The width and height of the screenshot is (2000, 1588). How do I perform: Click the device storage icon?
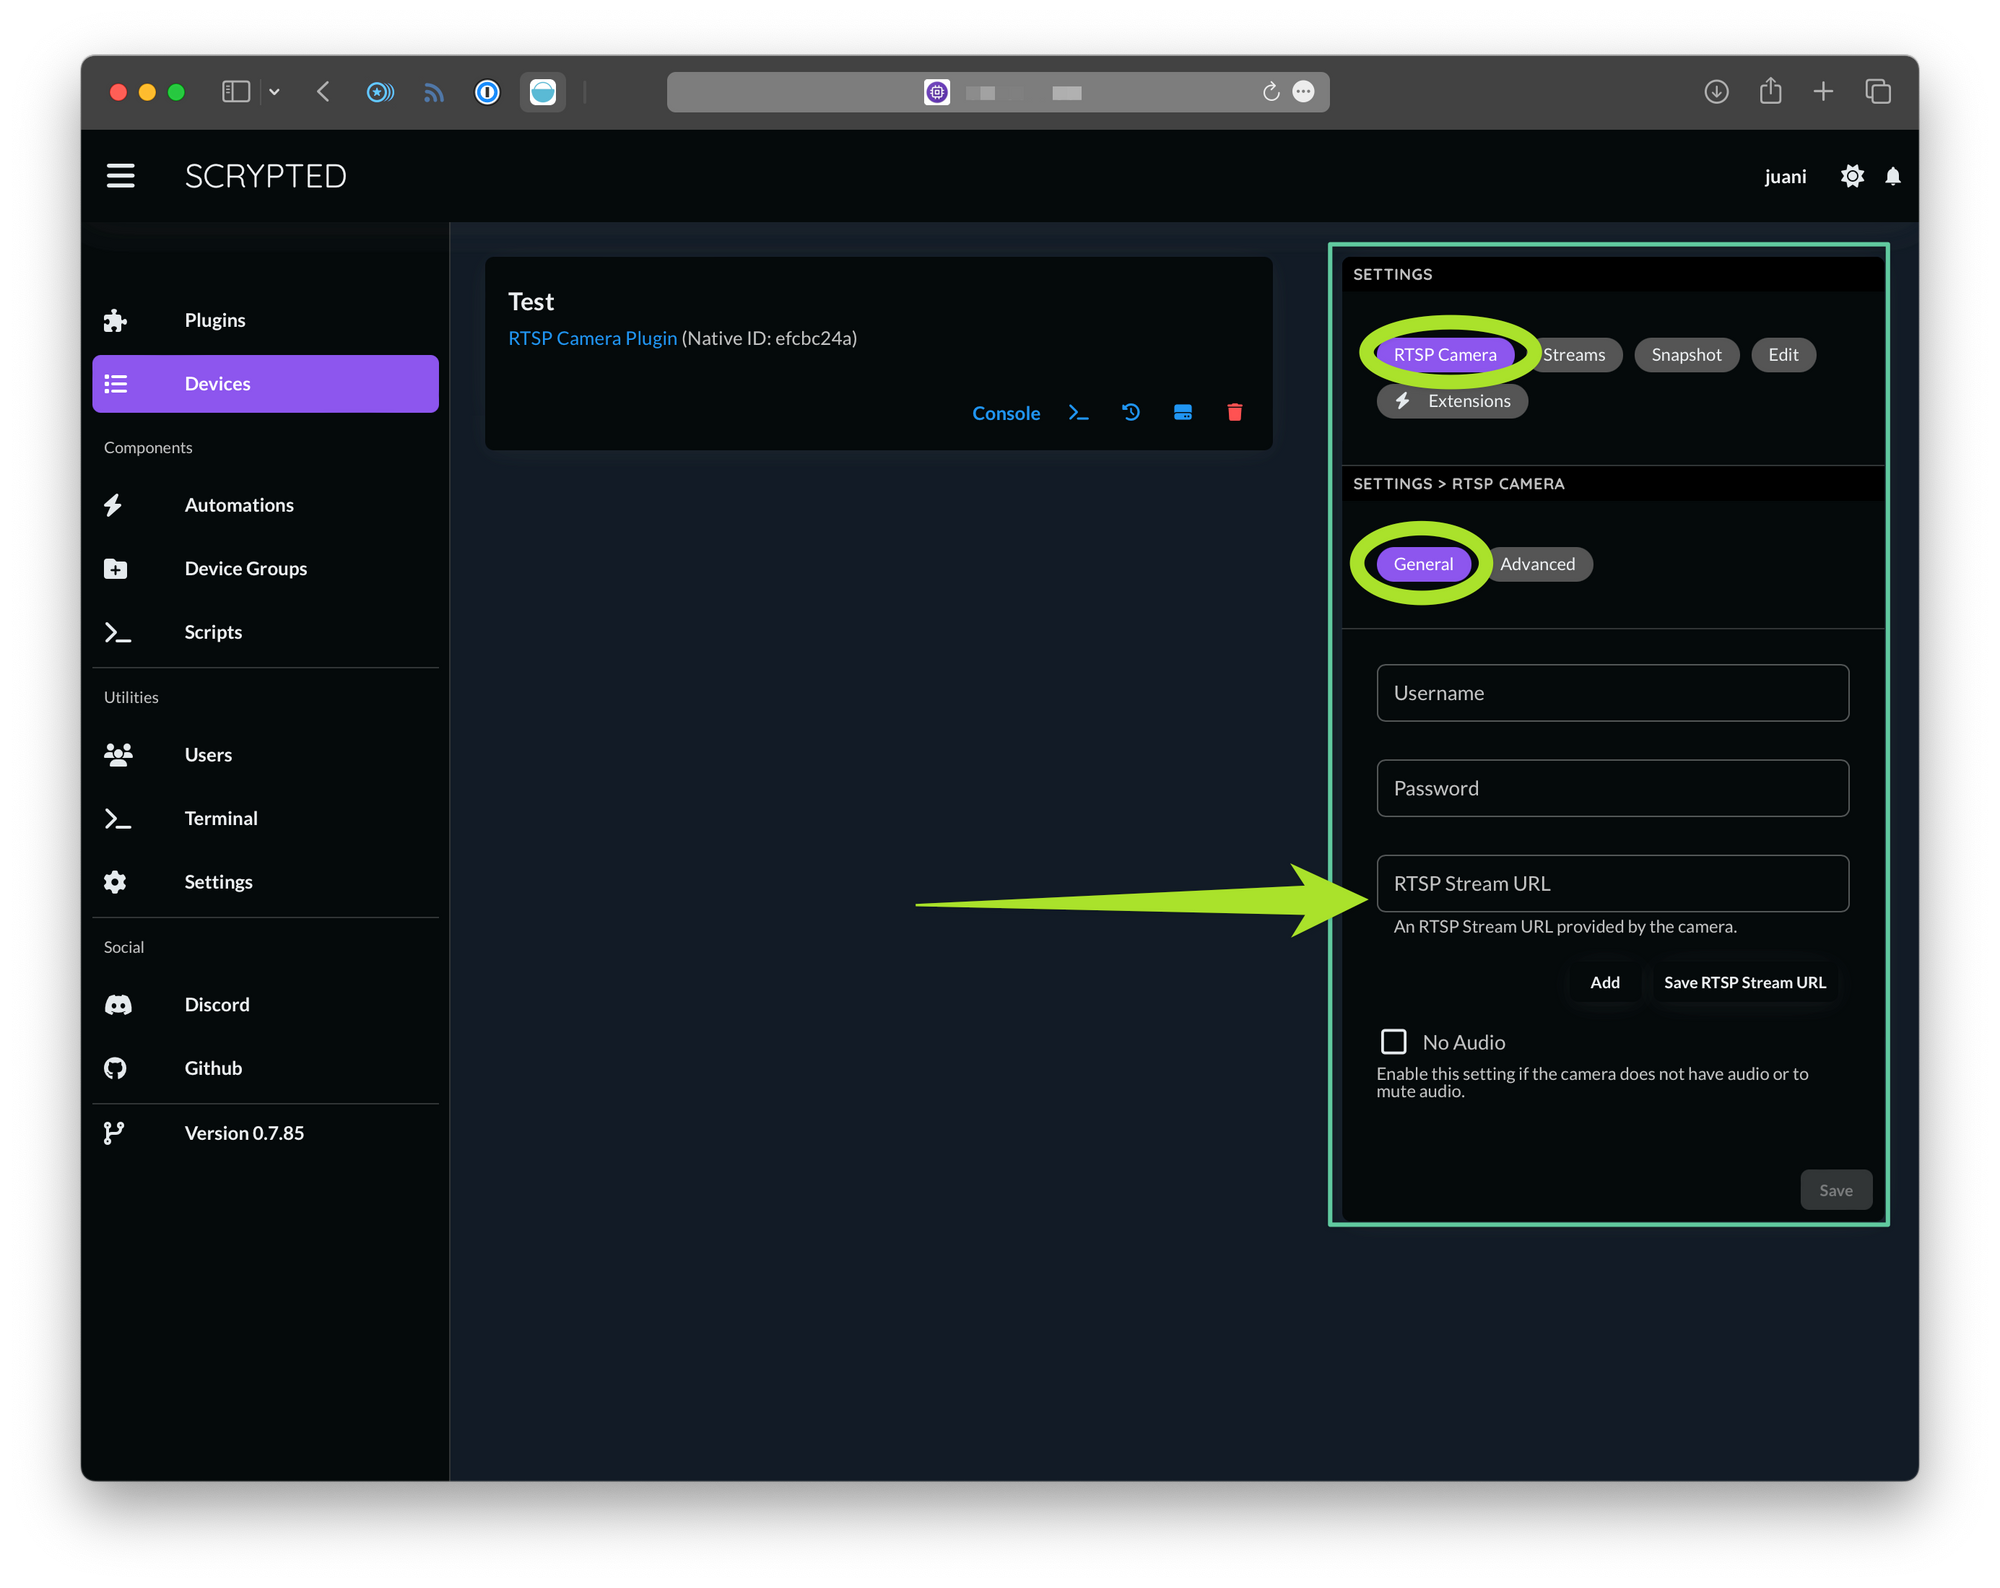click(x=1183, y=412)
